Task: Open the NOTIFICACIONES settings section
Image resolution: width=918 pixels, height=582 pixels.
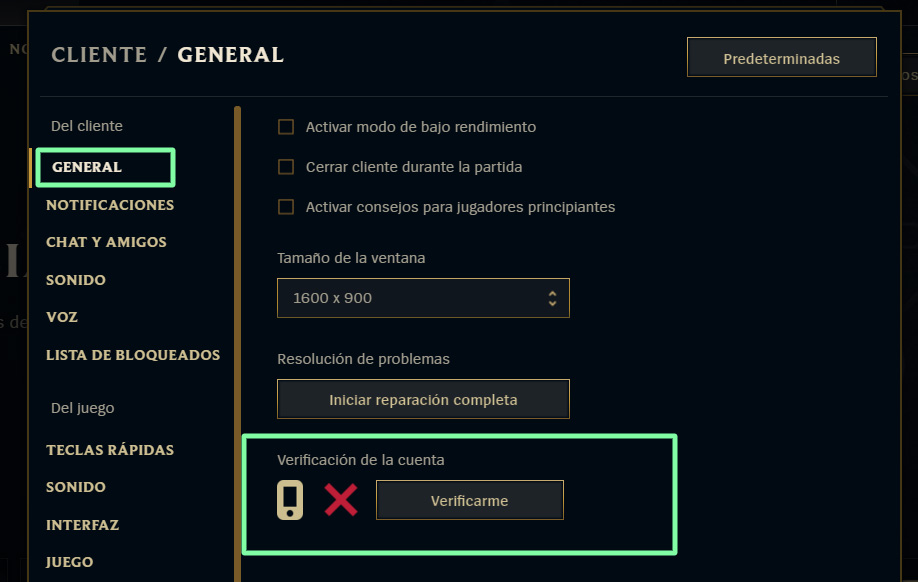Action: (110, 205)
